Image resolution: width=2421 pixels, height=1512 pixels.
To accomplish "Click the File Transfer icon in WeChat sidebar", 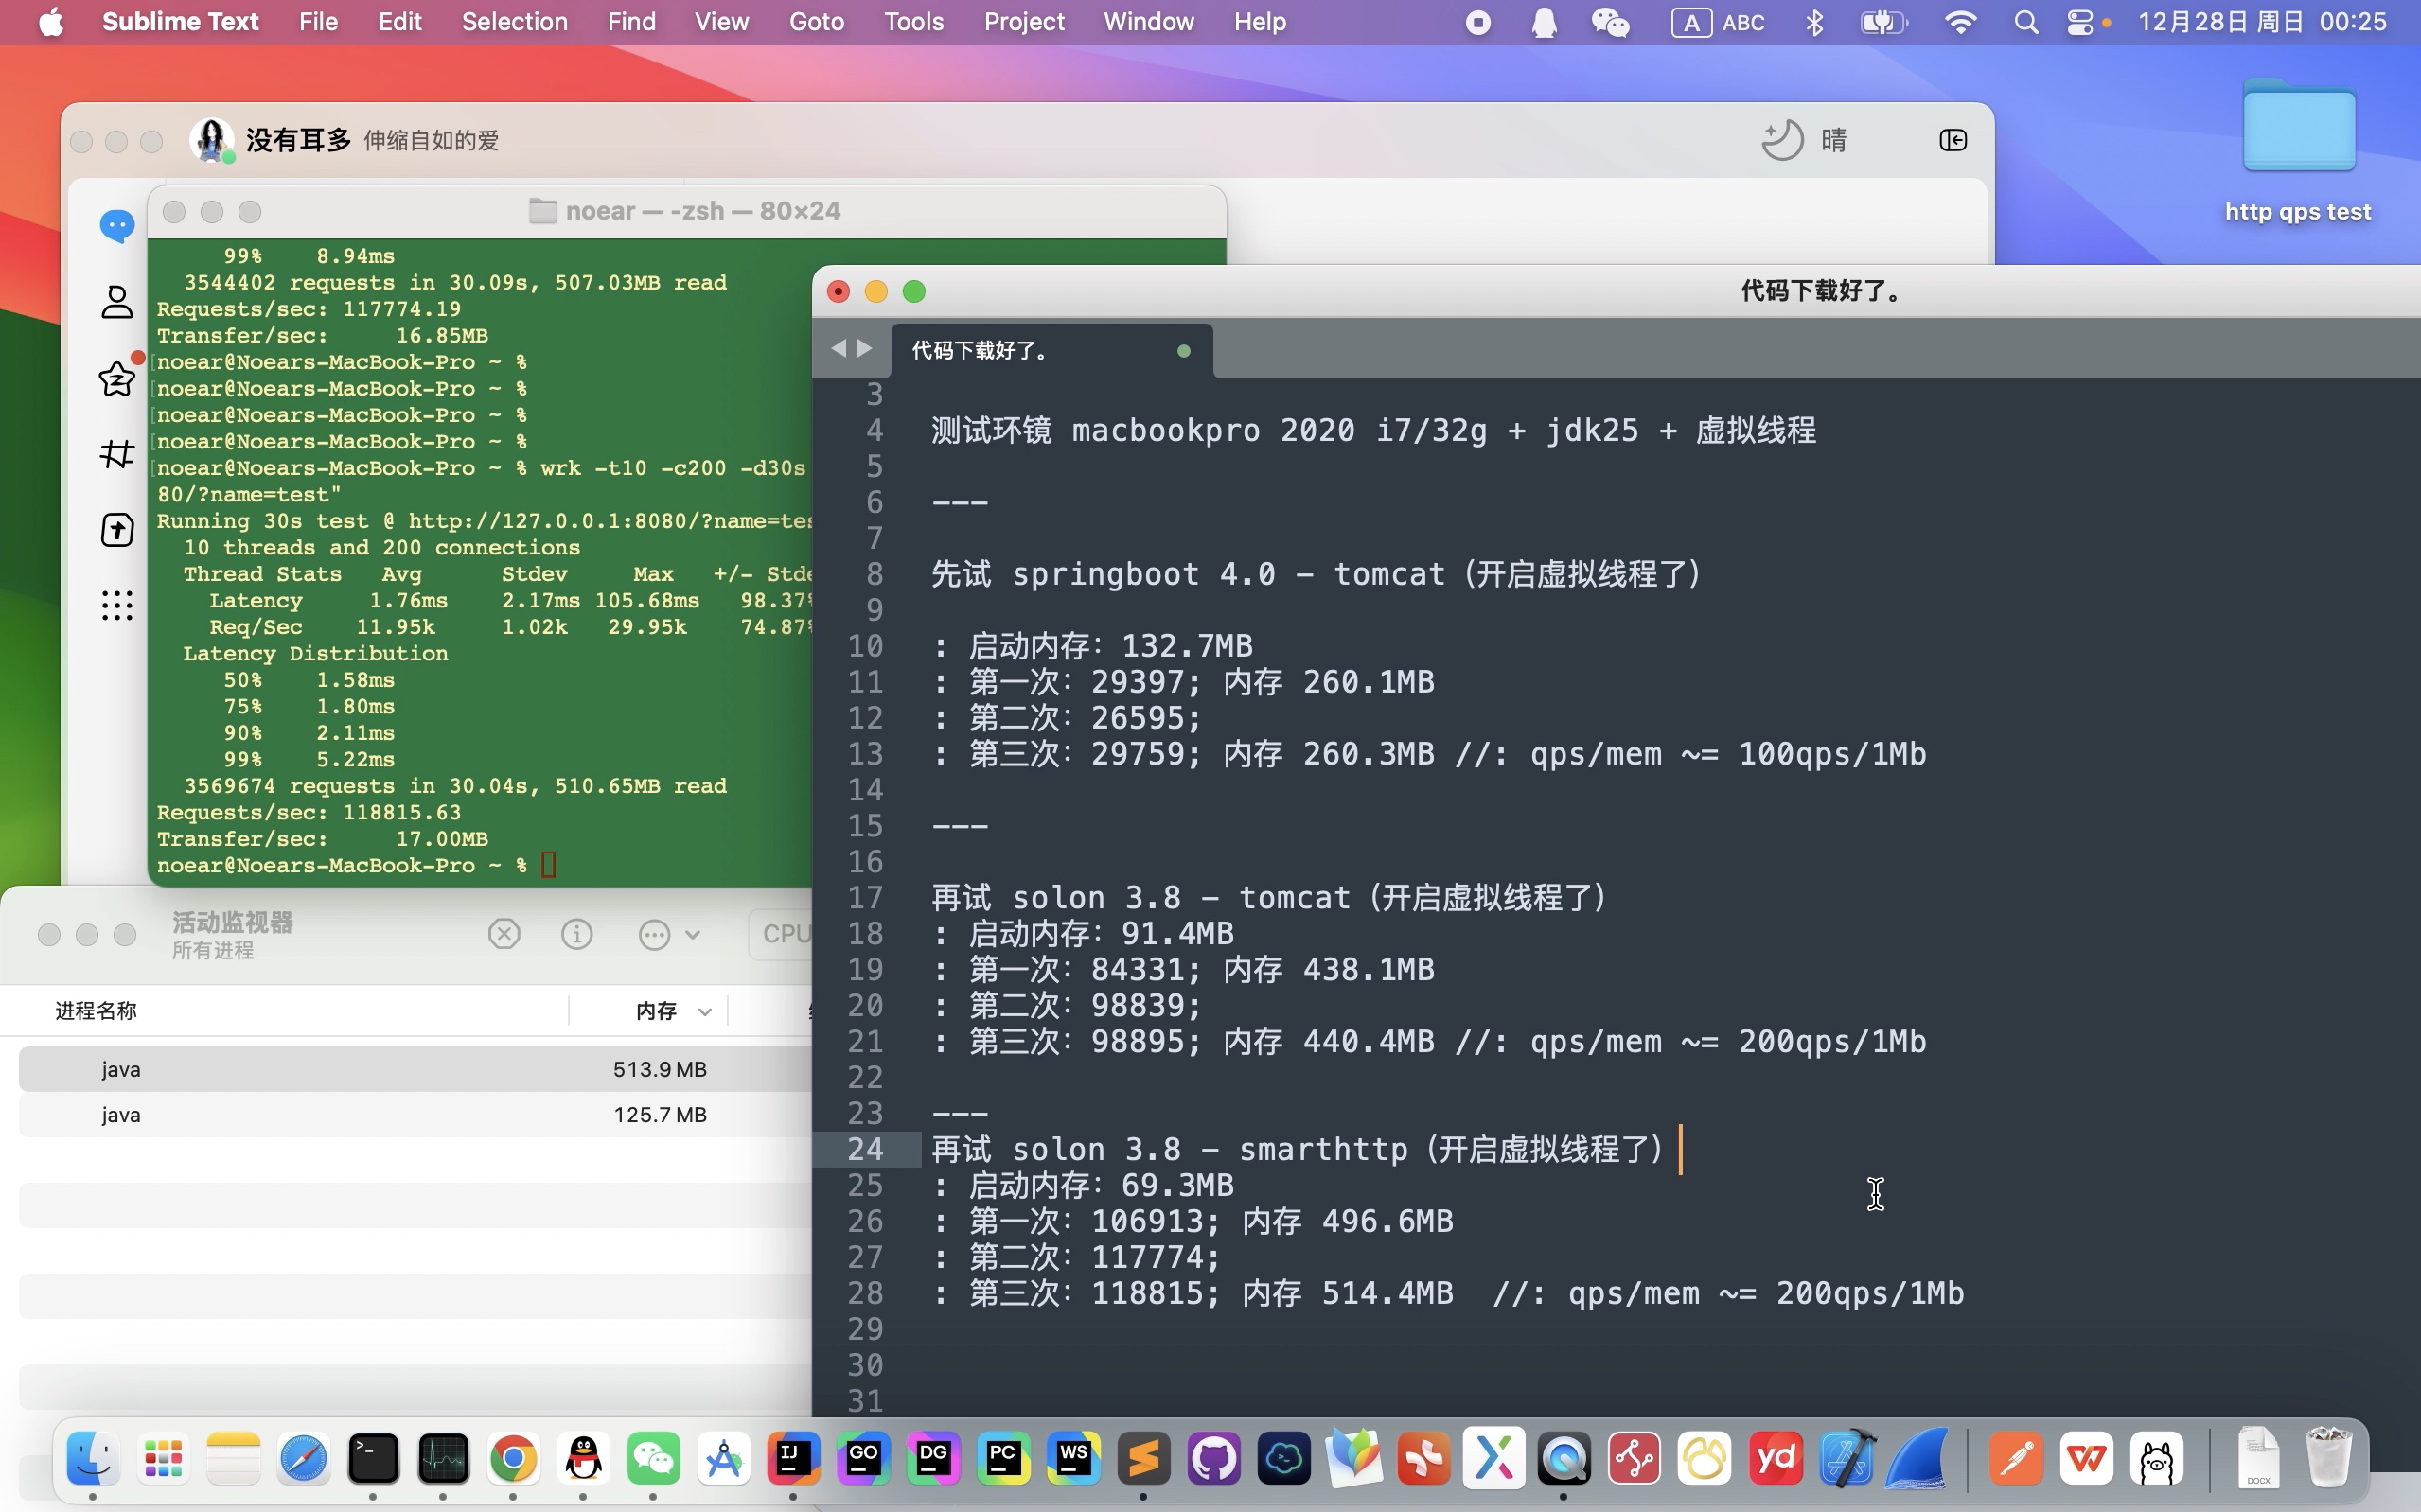I will click(117, 530).
